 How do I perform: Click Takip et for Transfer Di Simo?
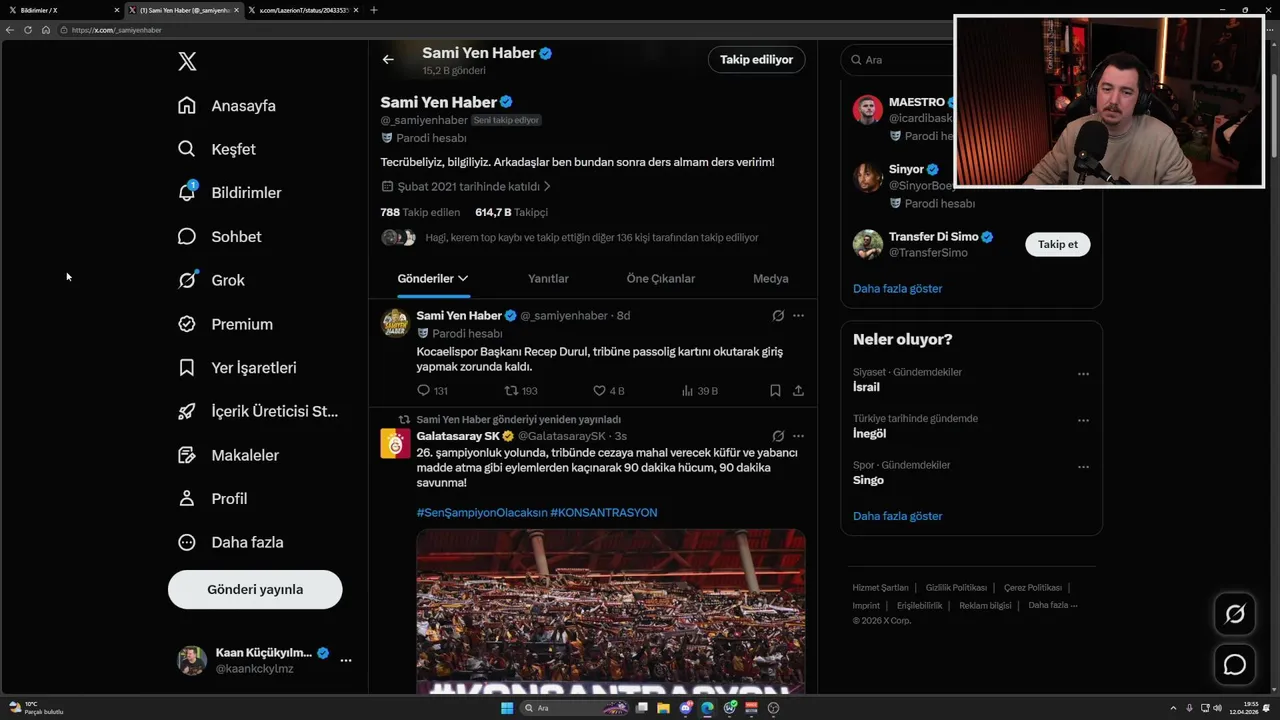click(1057, 244)
